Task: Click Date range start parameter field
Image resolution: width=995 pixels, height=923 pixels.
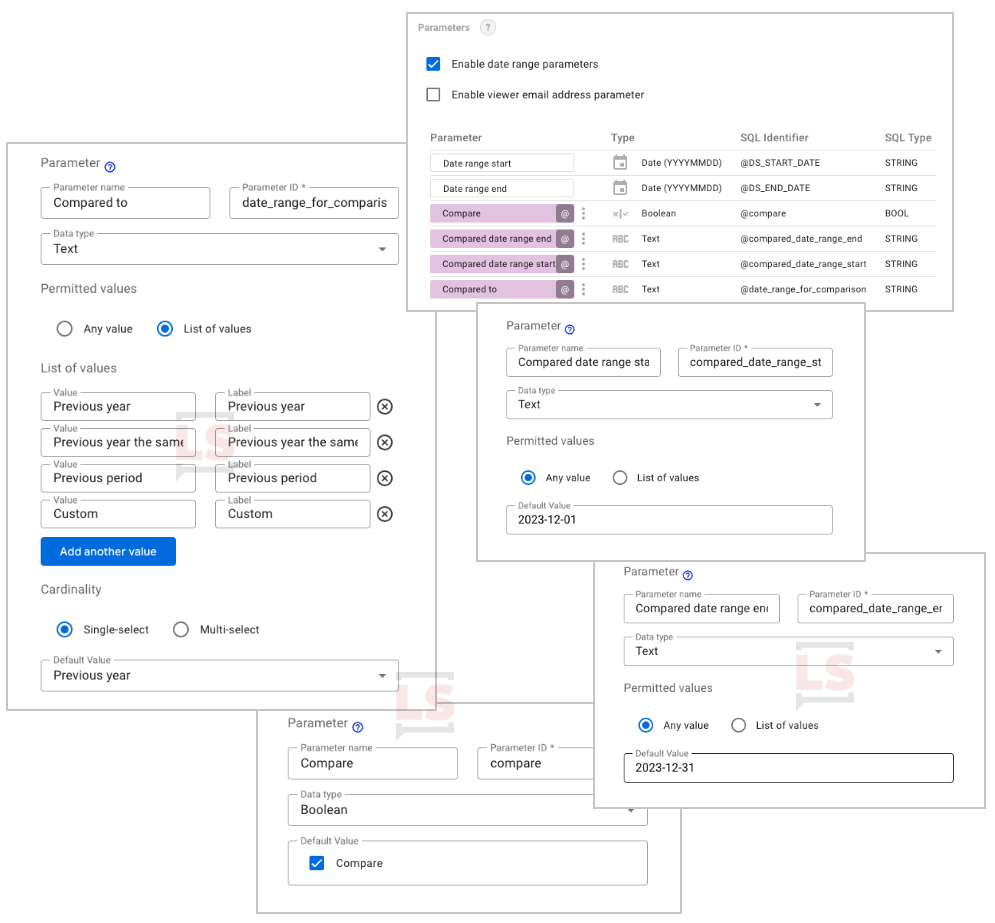Action: [501, 163]
